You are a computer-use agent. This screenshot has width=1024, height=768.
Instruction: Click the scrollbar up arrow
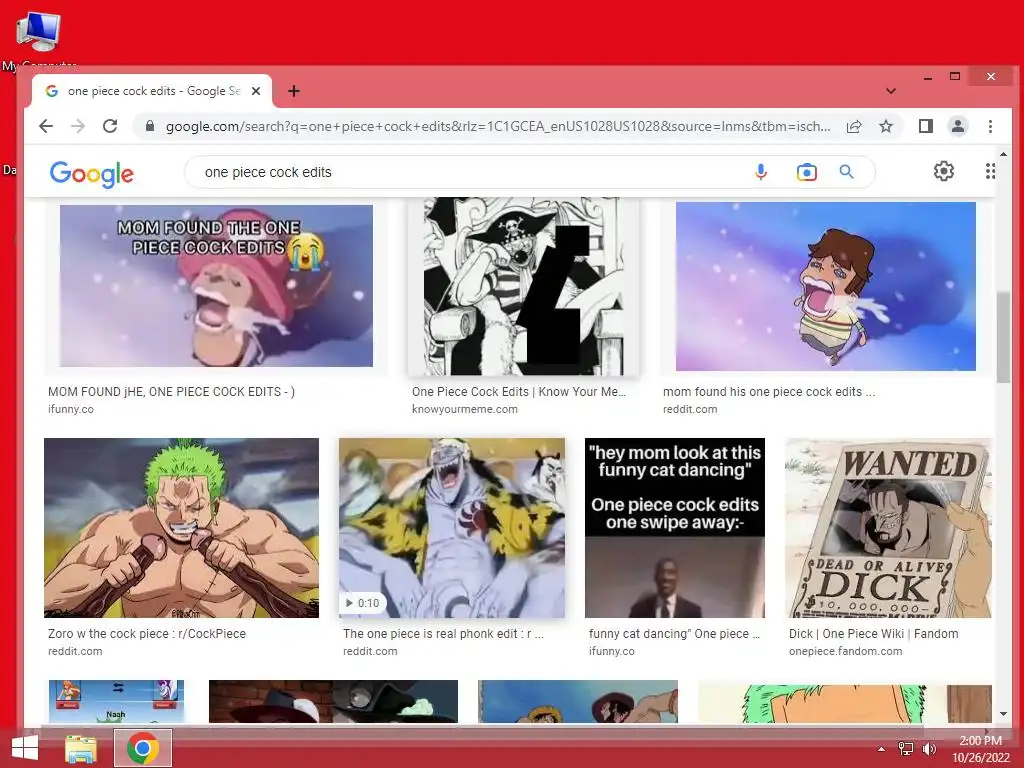(x=1003, y=154)
